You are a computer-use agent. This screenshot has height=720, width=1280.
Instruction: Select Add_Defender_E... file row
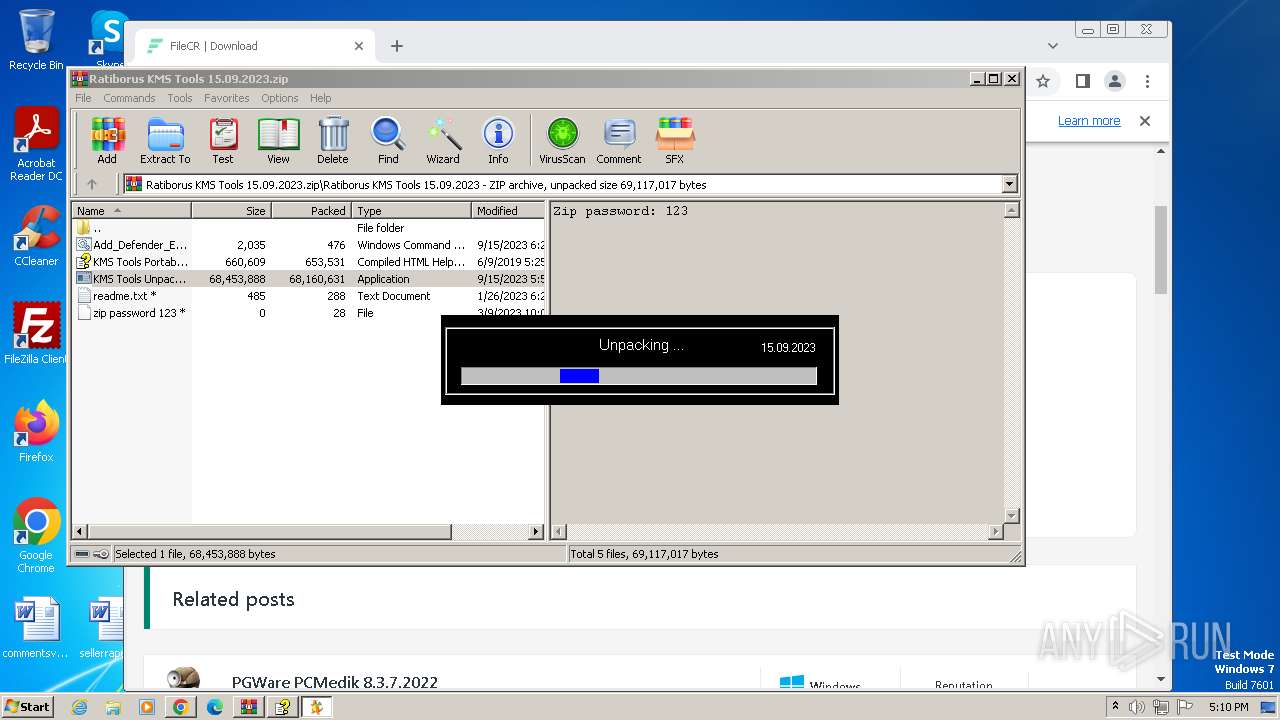click(308, 245)
